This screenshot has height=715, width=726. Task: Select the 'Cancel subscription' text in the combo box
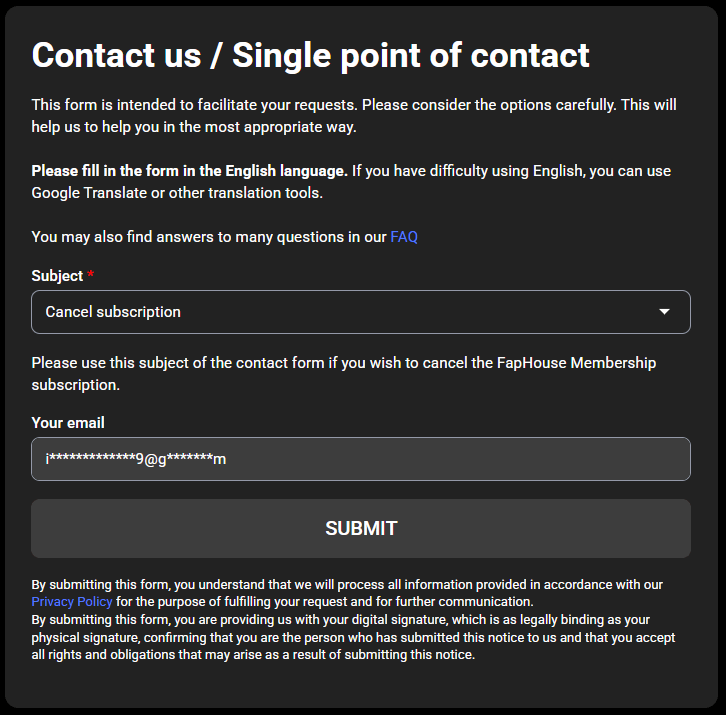(113, 312)
